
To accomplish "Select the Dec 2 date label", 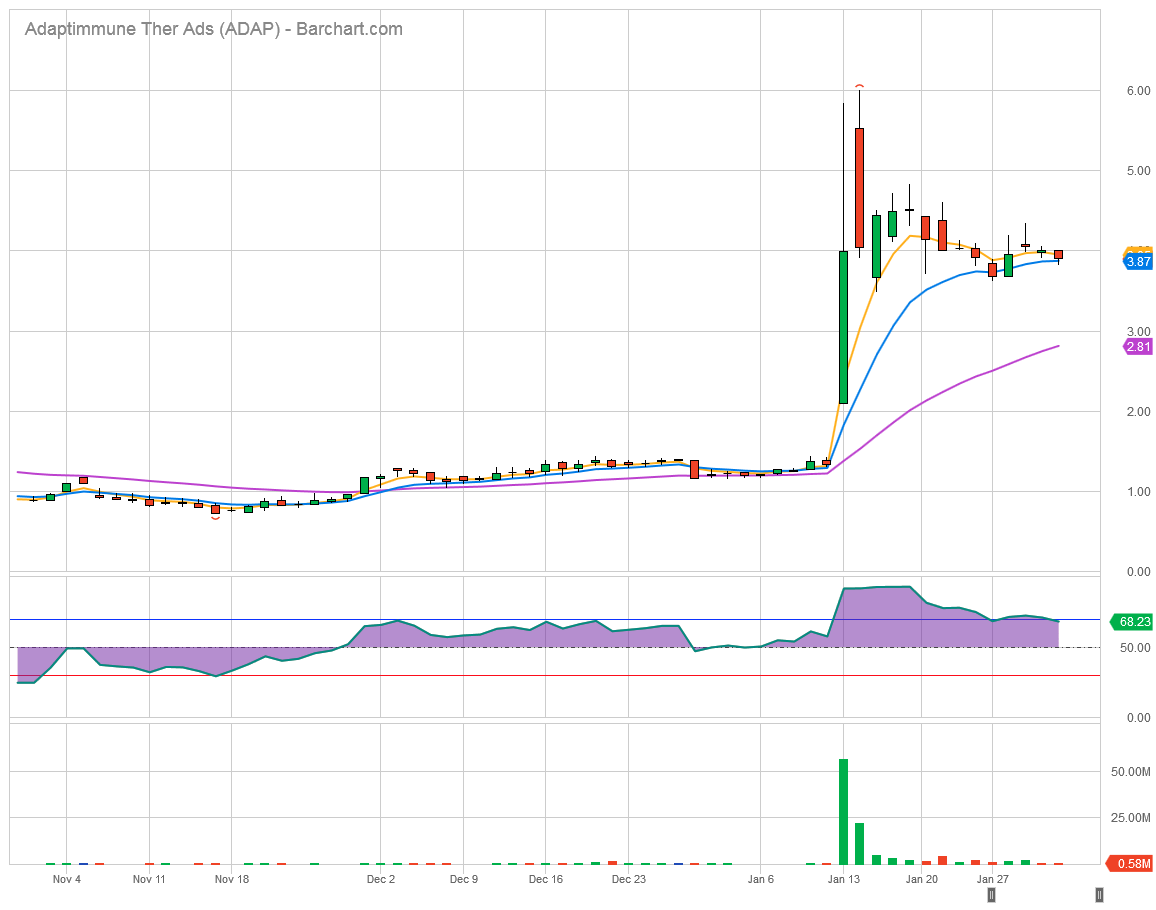I will click(380, 879).
